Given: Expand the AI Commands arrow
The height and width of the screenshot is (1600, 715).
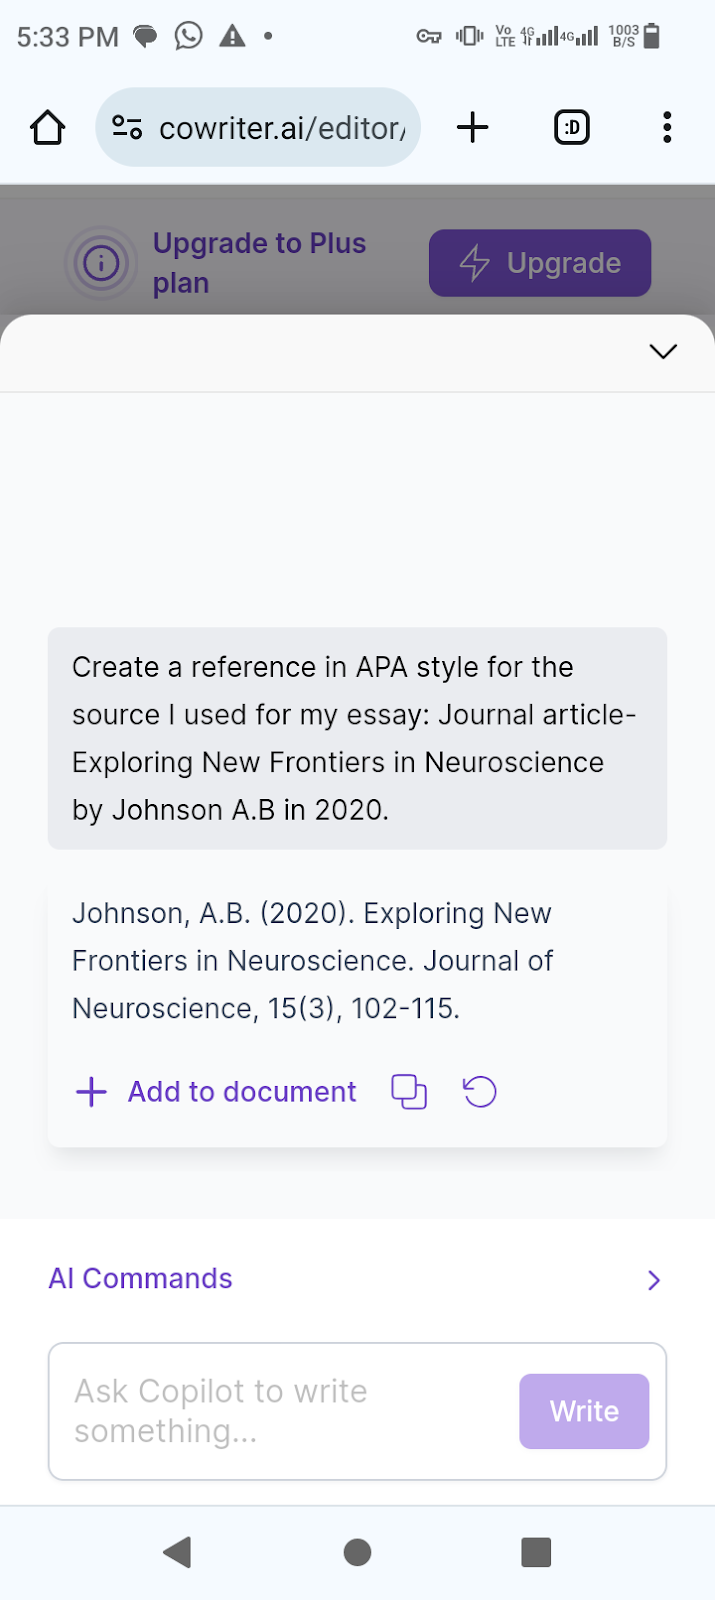Looking at the screenshot, I should point(654,1280).
